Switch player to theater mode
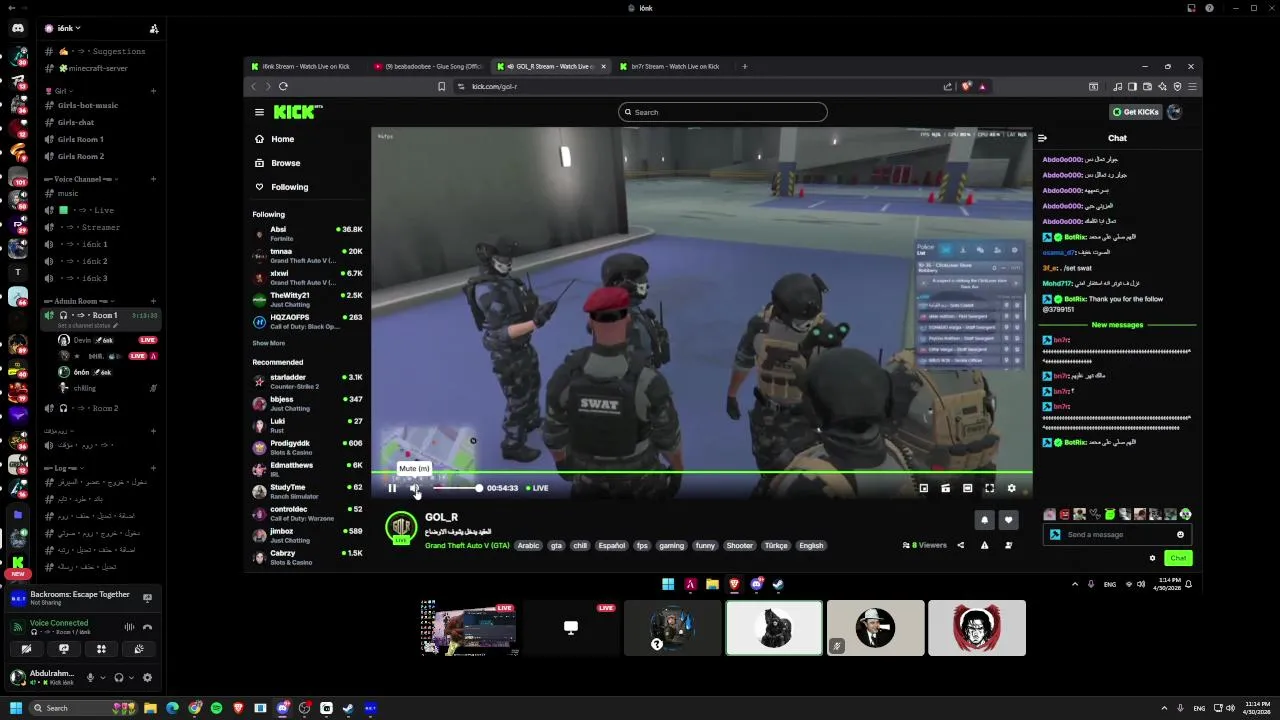The image size is (1280, 720). tap(967, 488)
